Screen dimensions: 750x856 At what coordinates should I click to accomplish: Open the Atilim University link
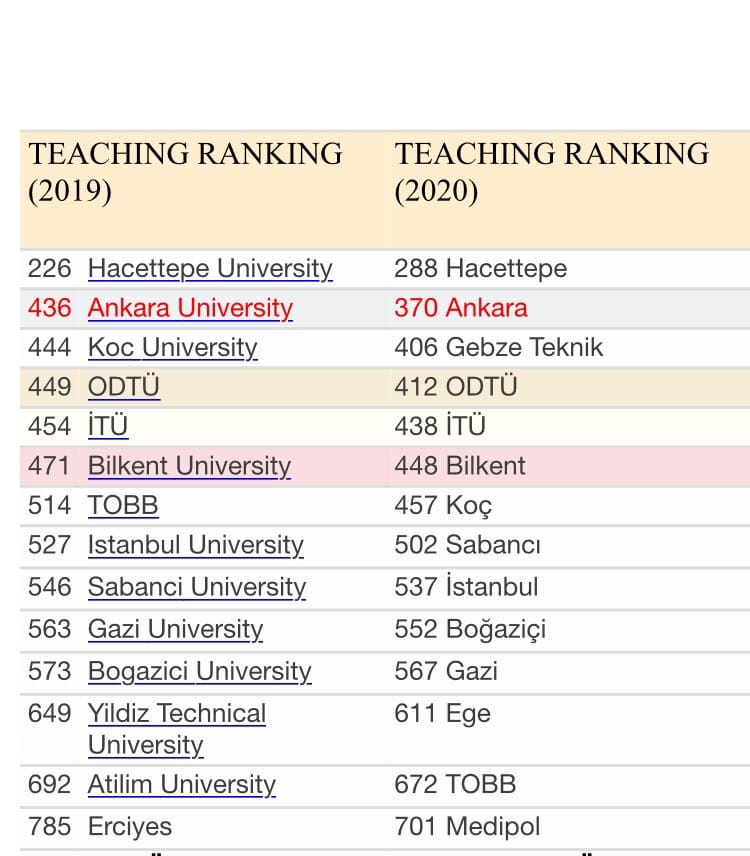[182, 785]
